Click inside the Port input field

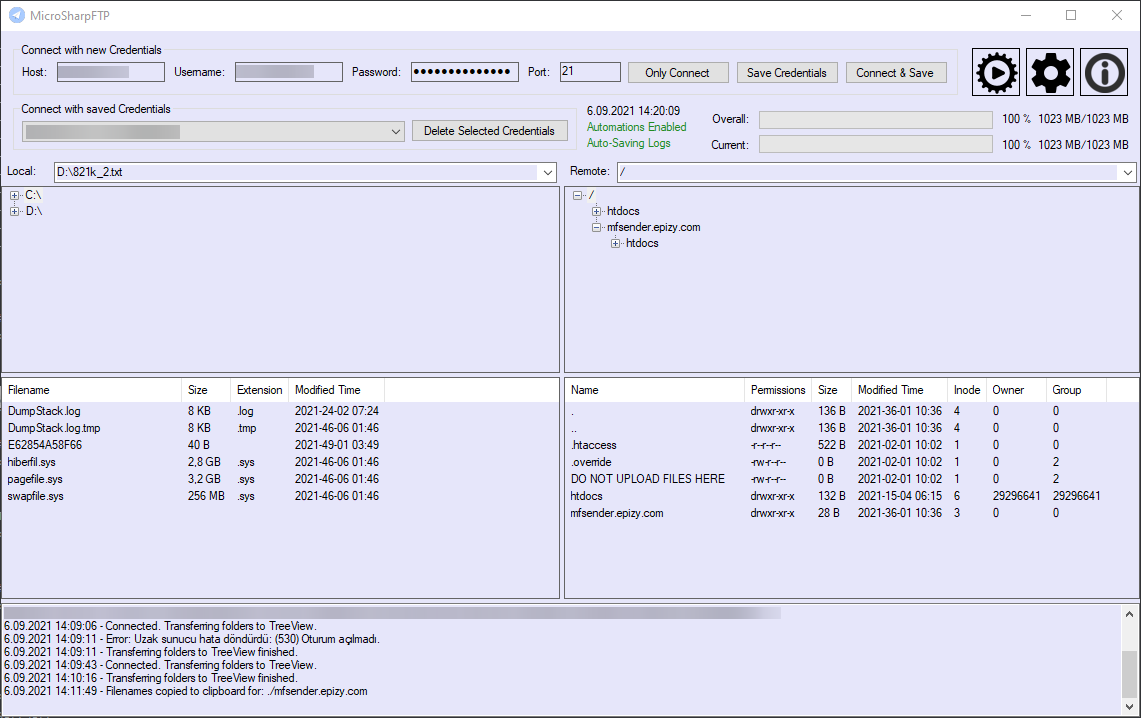point(589,71)
